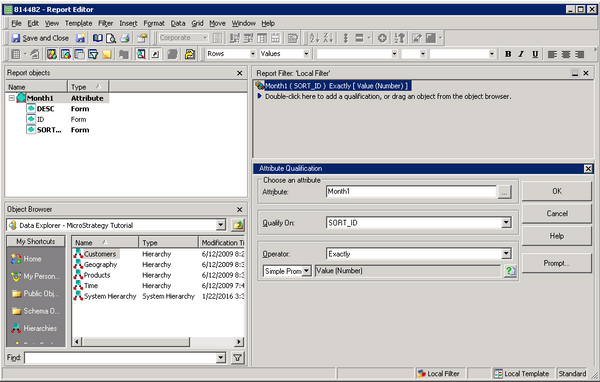Collapse the Month1 attribute tree node
Viewport: 600px width, 382px height.
[11, 98]
